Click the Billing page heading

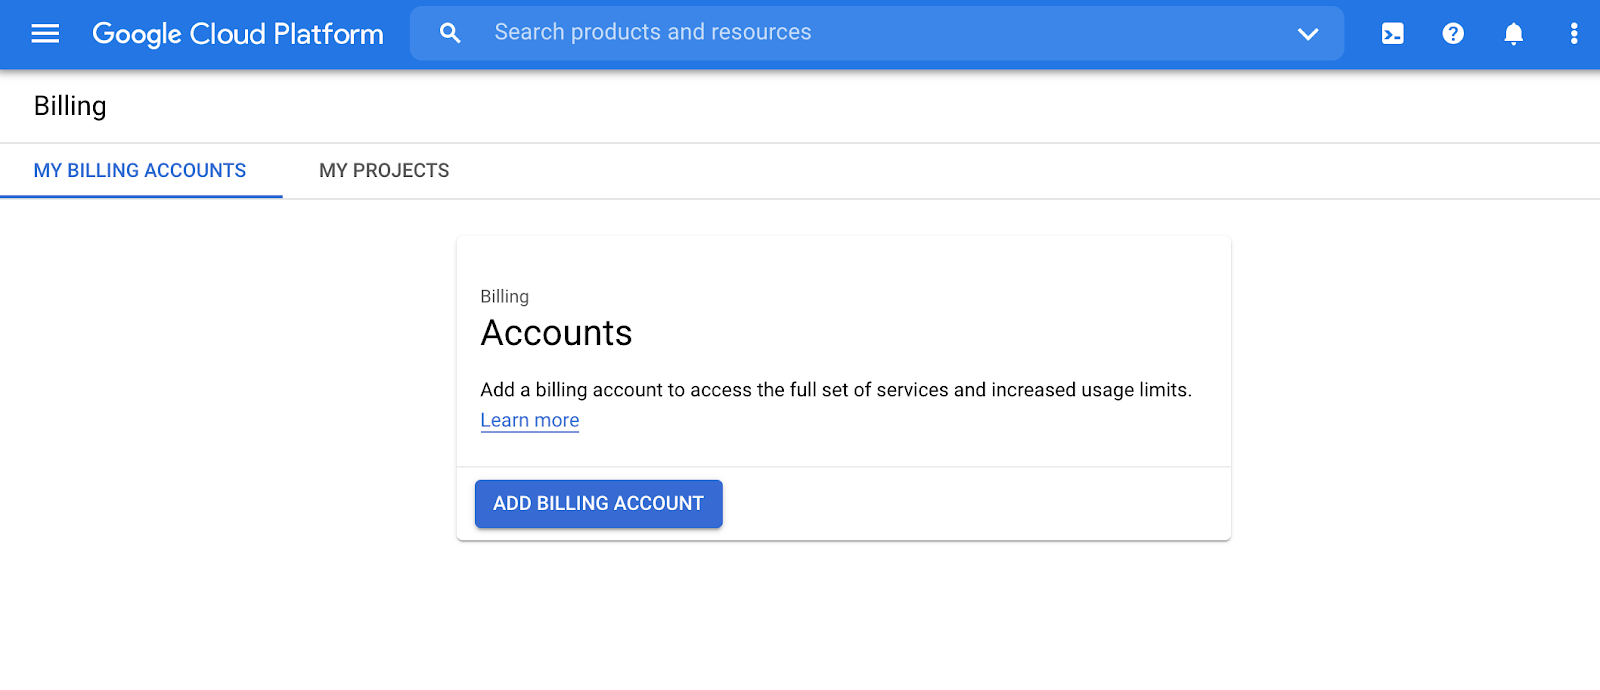click(70, 106)
